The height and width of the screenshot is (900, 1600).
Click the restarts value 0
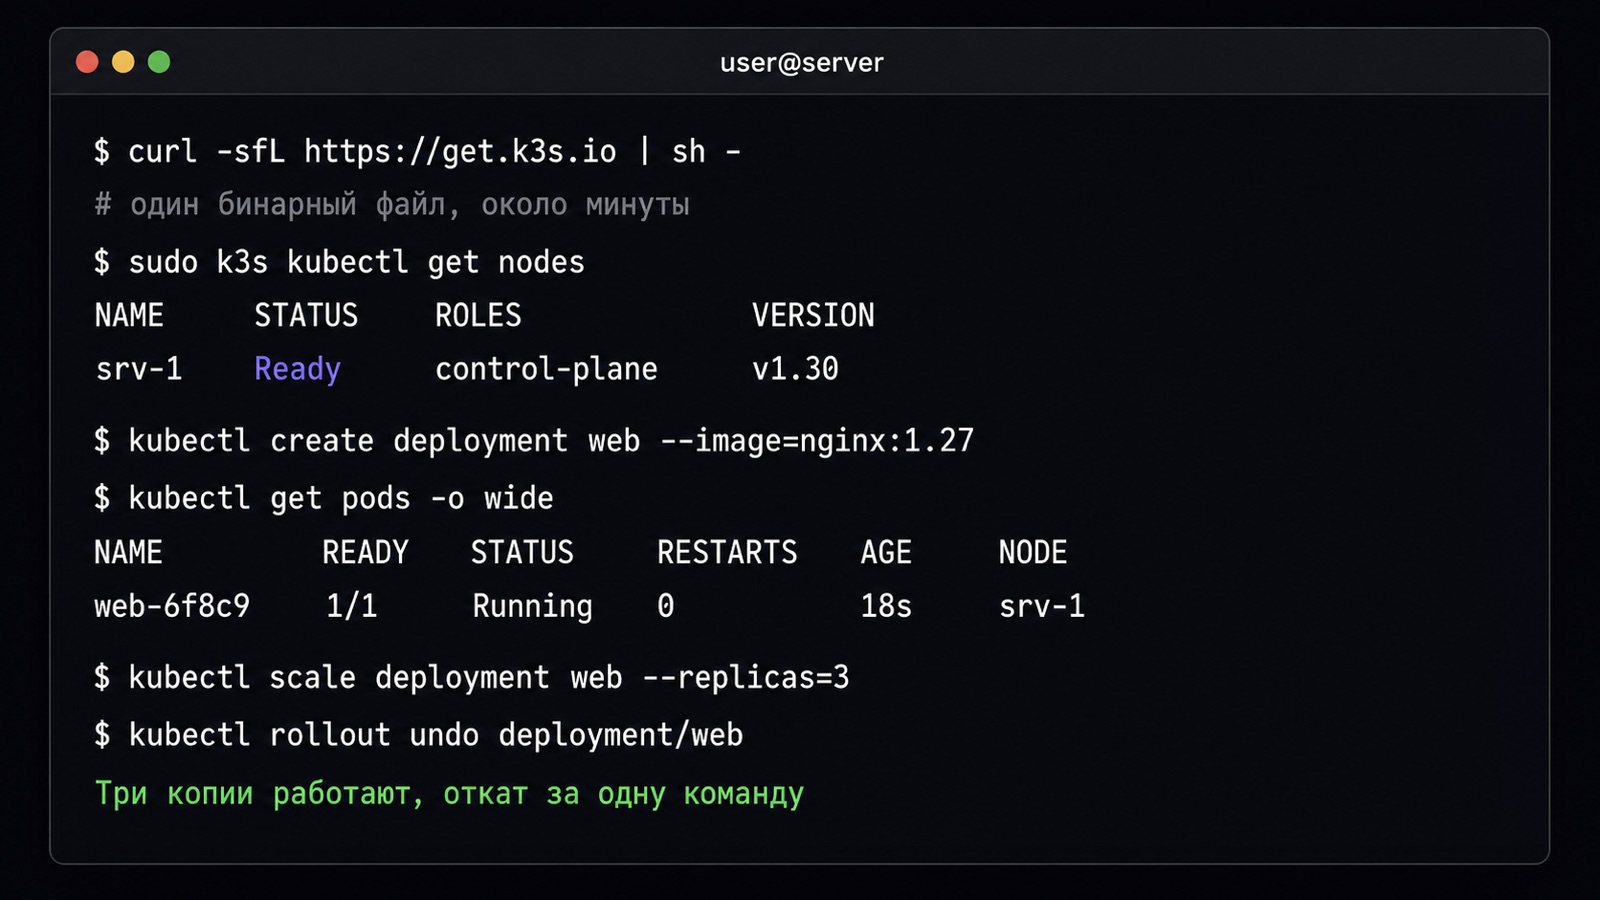pos(665,606)
